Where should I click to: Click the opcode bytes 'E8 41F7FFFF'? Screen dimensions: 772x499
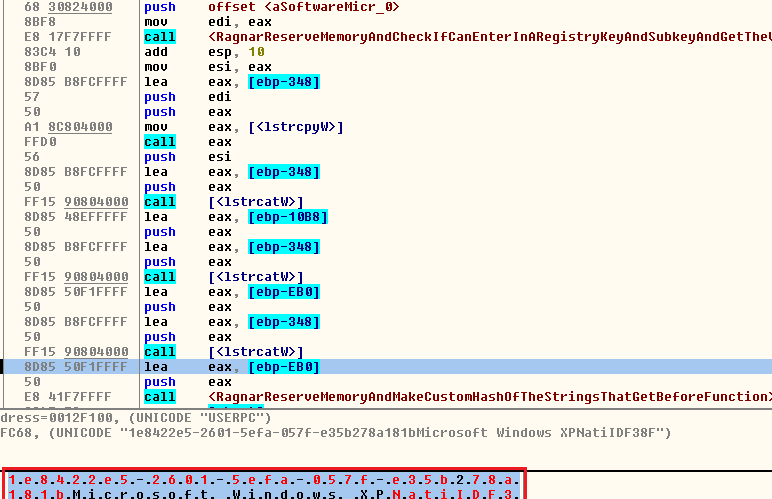tap(68, 397)
